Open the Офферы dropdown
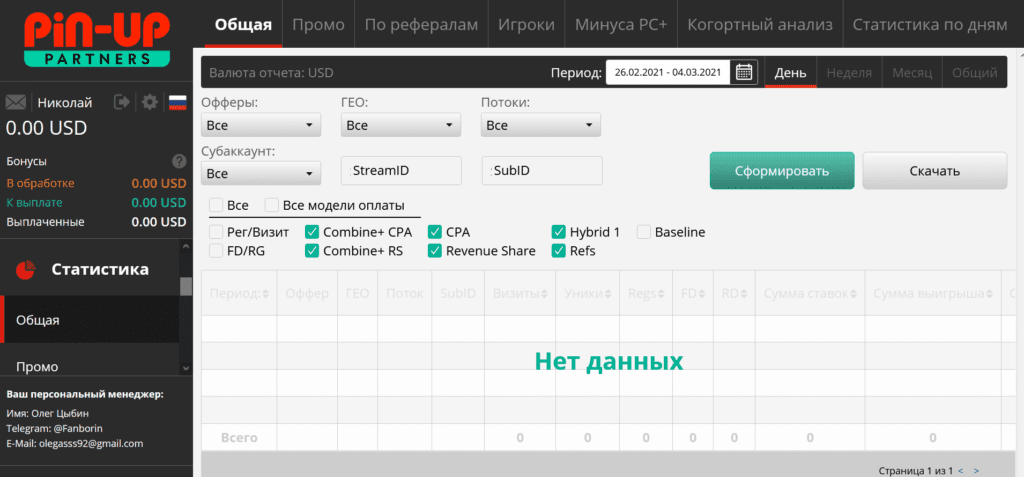The image size is (1024, 477). pos(261,125)
